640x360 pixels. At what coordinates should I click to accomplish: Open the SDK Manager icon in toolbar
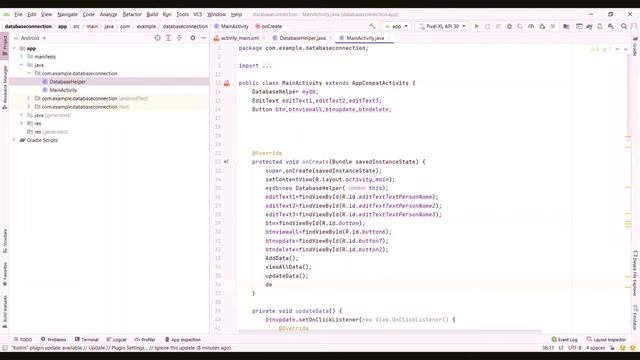pyautogui.click(x=611, y=26)
